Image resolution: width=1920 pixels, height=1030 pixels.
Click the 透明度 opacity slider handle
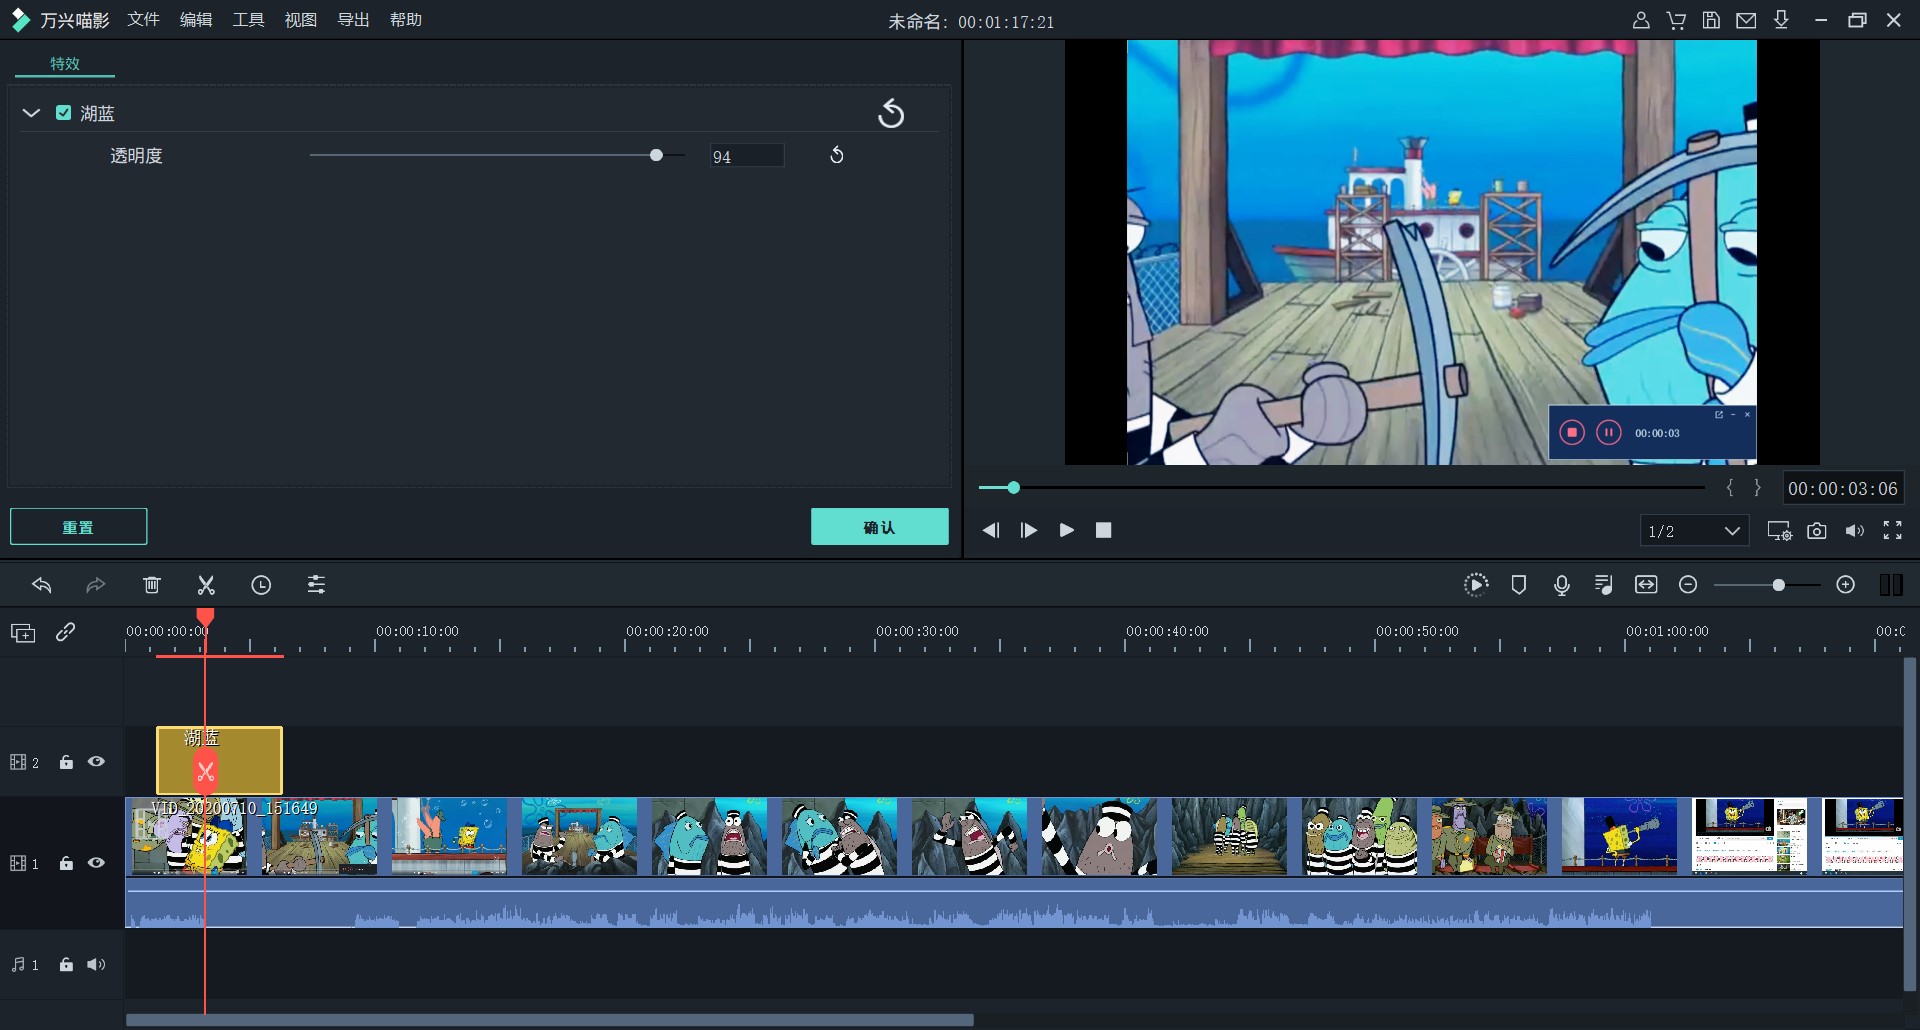pyautogui.click(x=656, y=155)
